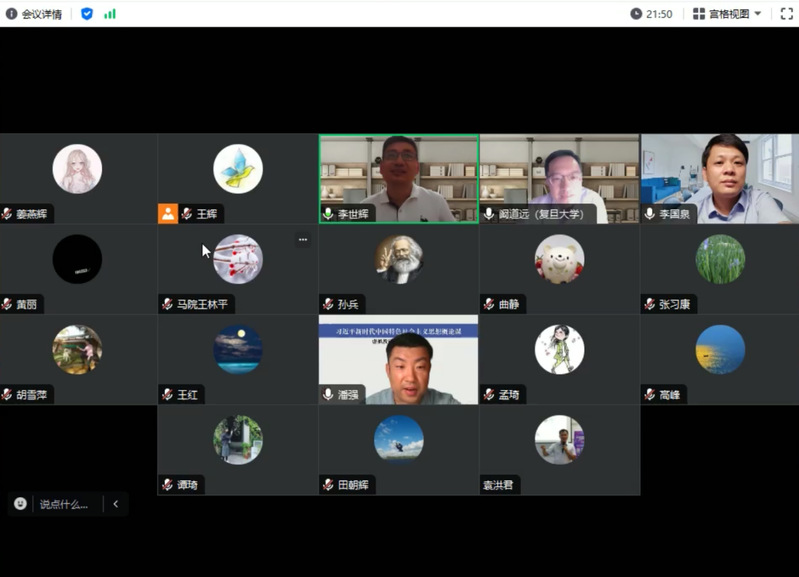The image size is (799, 577).
Task: Expand the 宫格视图 layout dropdown
Action: [x=728, y=14]
